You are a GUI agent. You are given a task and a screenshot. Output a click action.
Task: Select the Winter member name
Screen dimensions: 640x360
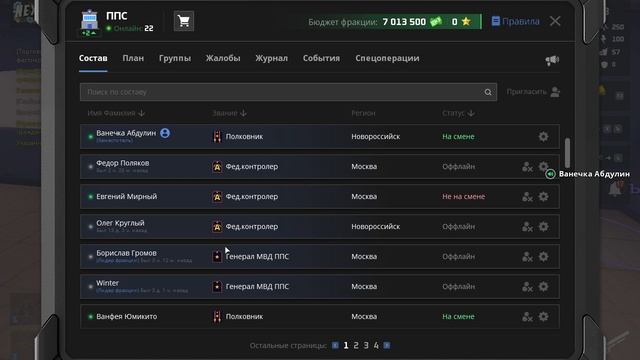[107, 283]
